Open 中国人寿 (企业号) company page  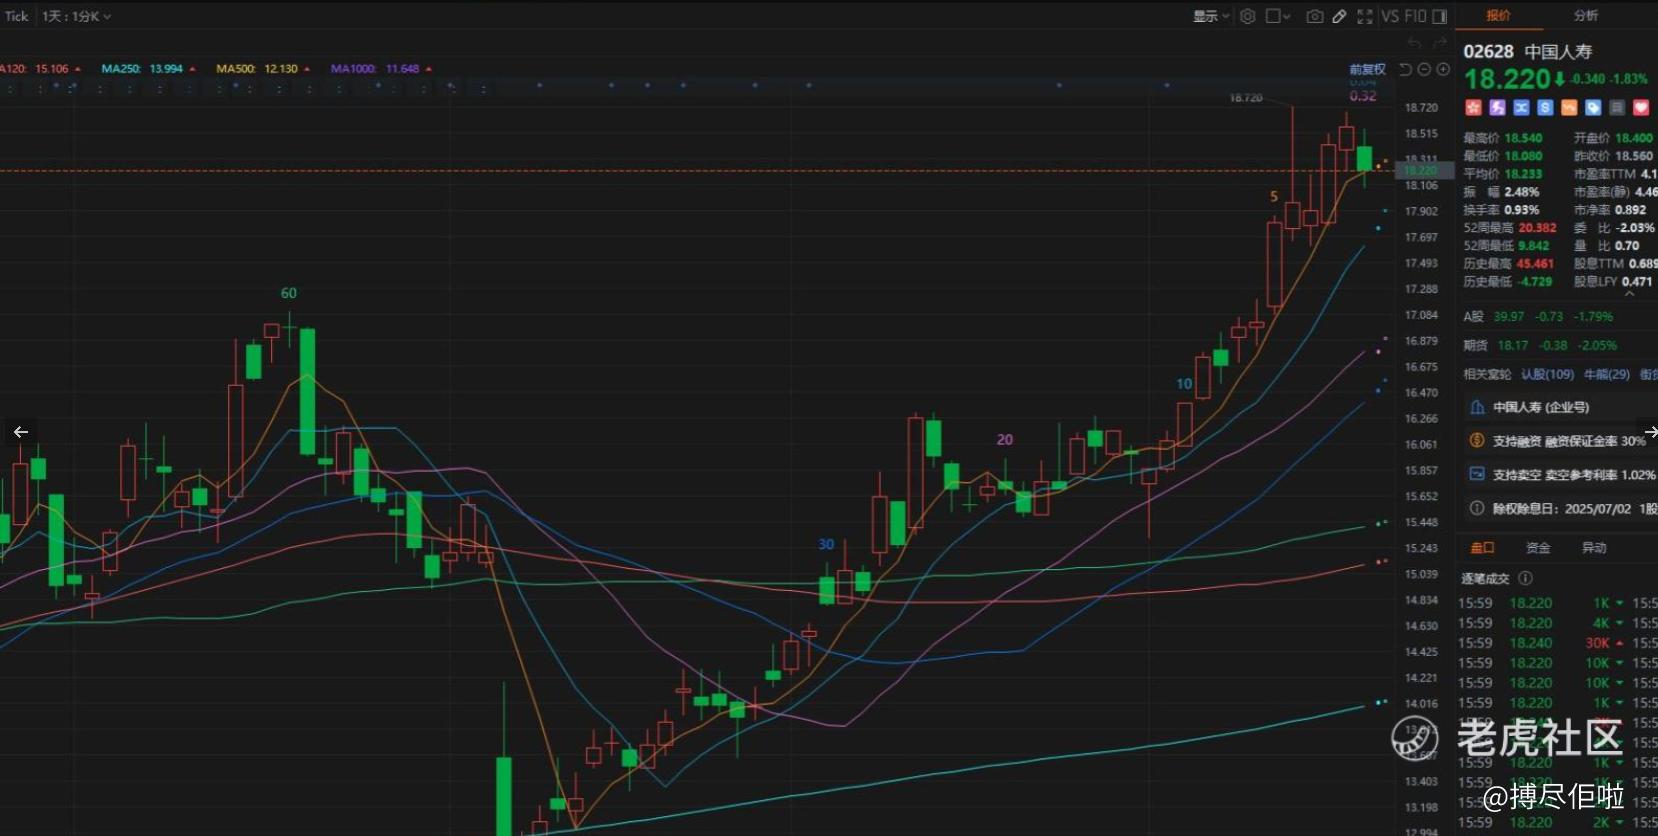tap(1541, 407)
